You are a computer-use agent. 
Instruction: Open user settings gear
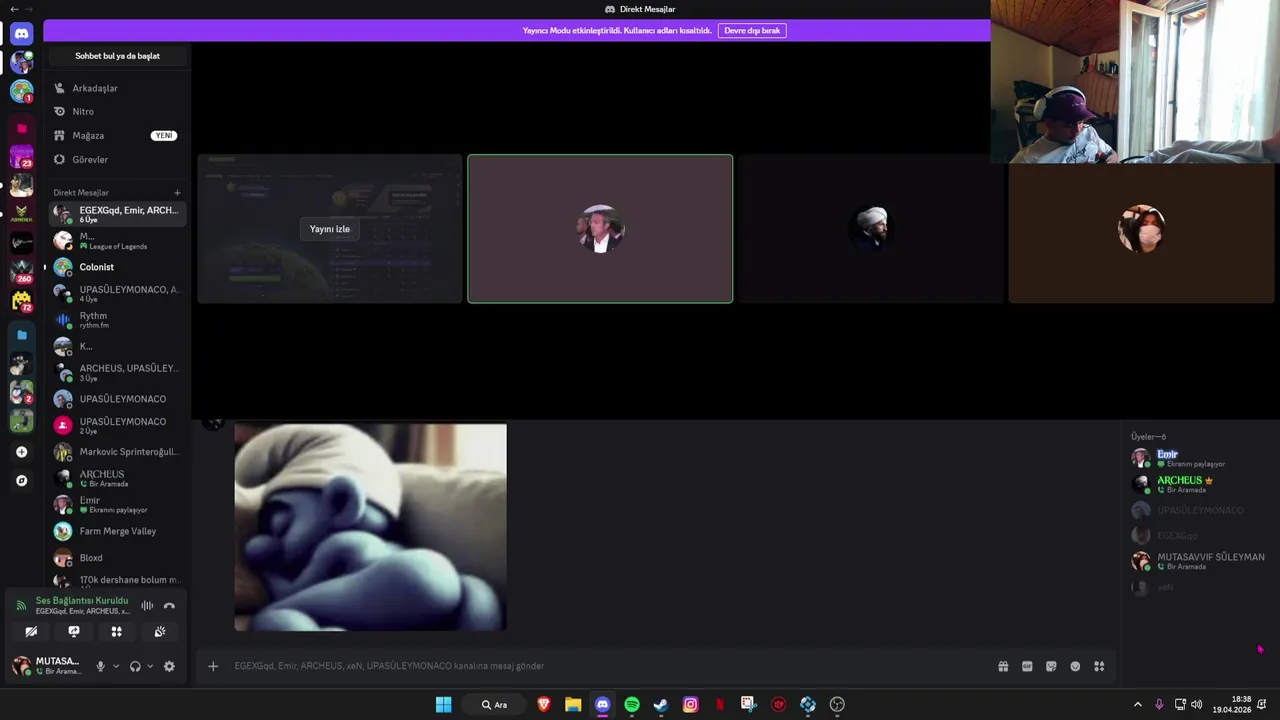169,667
